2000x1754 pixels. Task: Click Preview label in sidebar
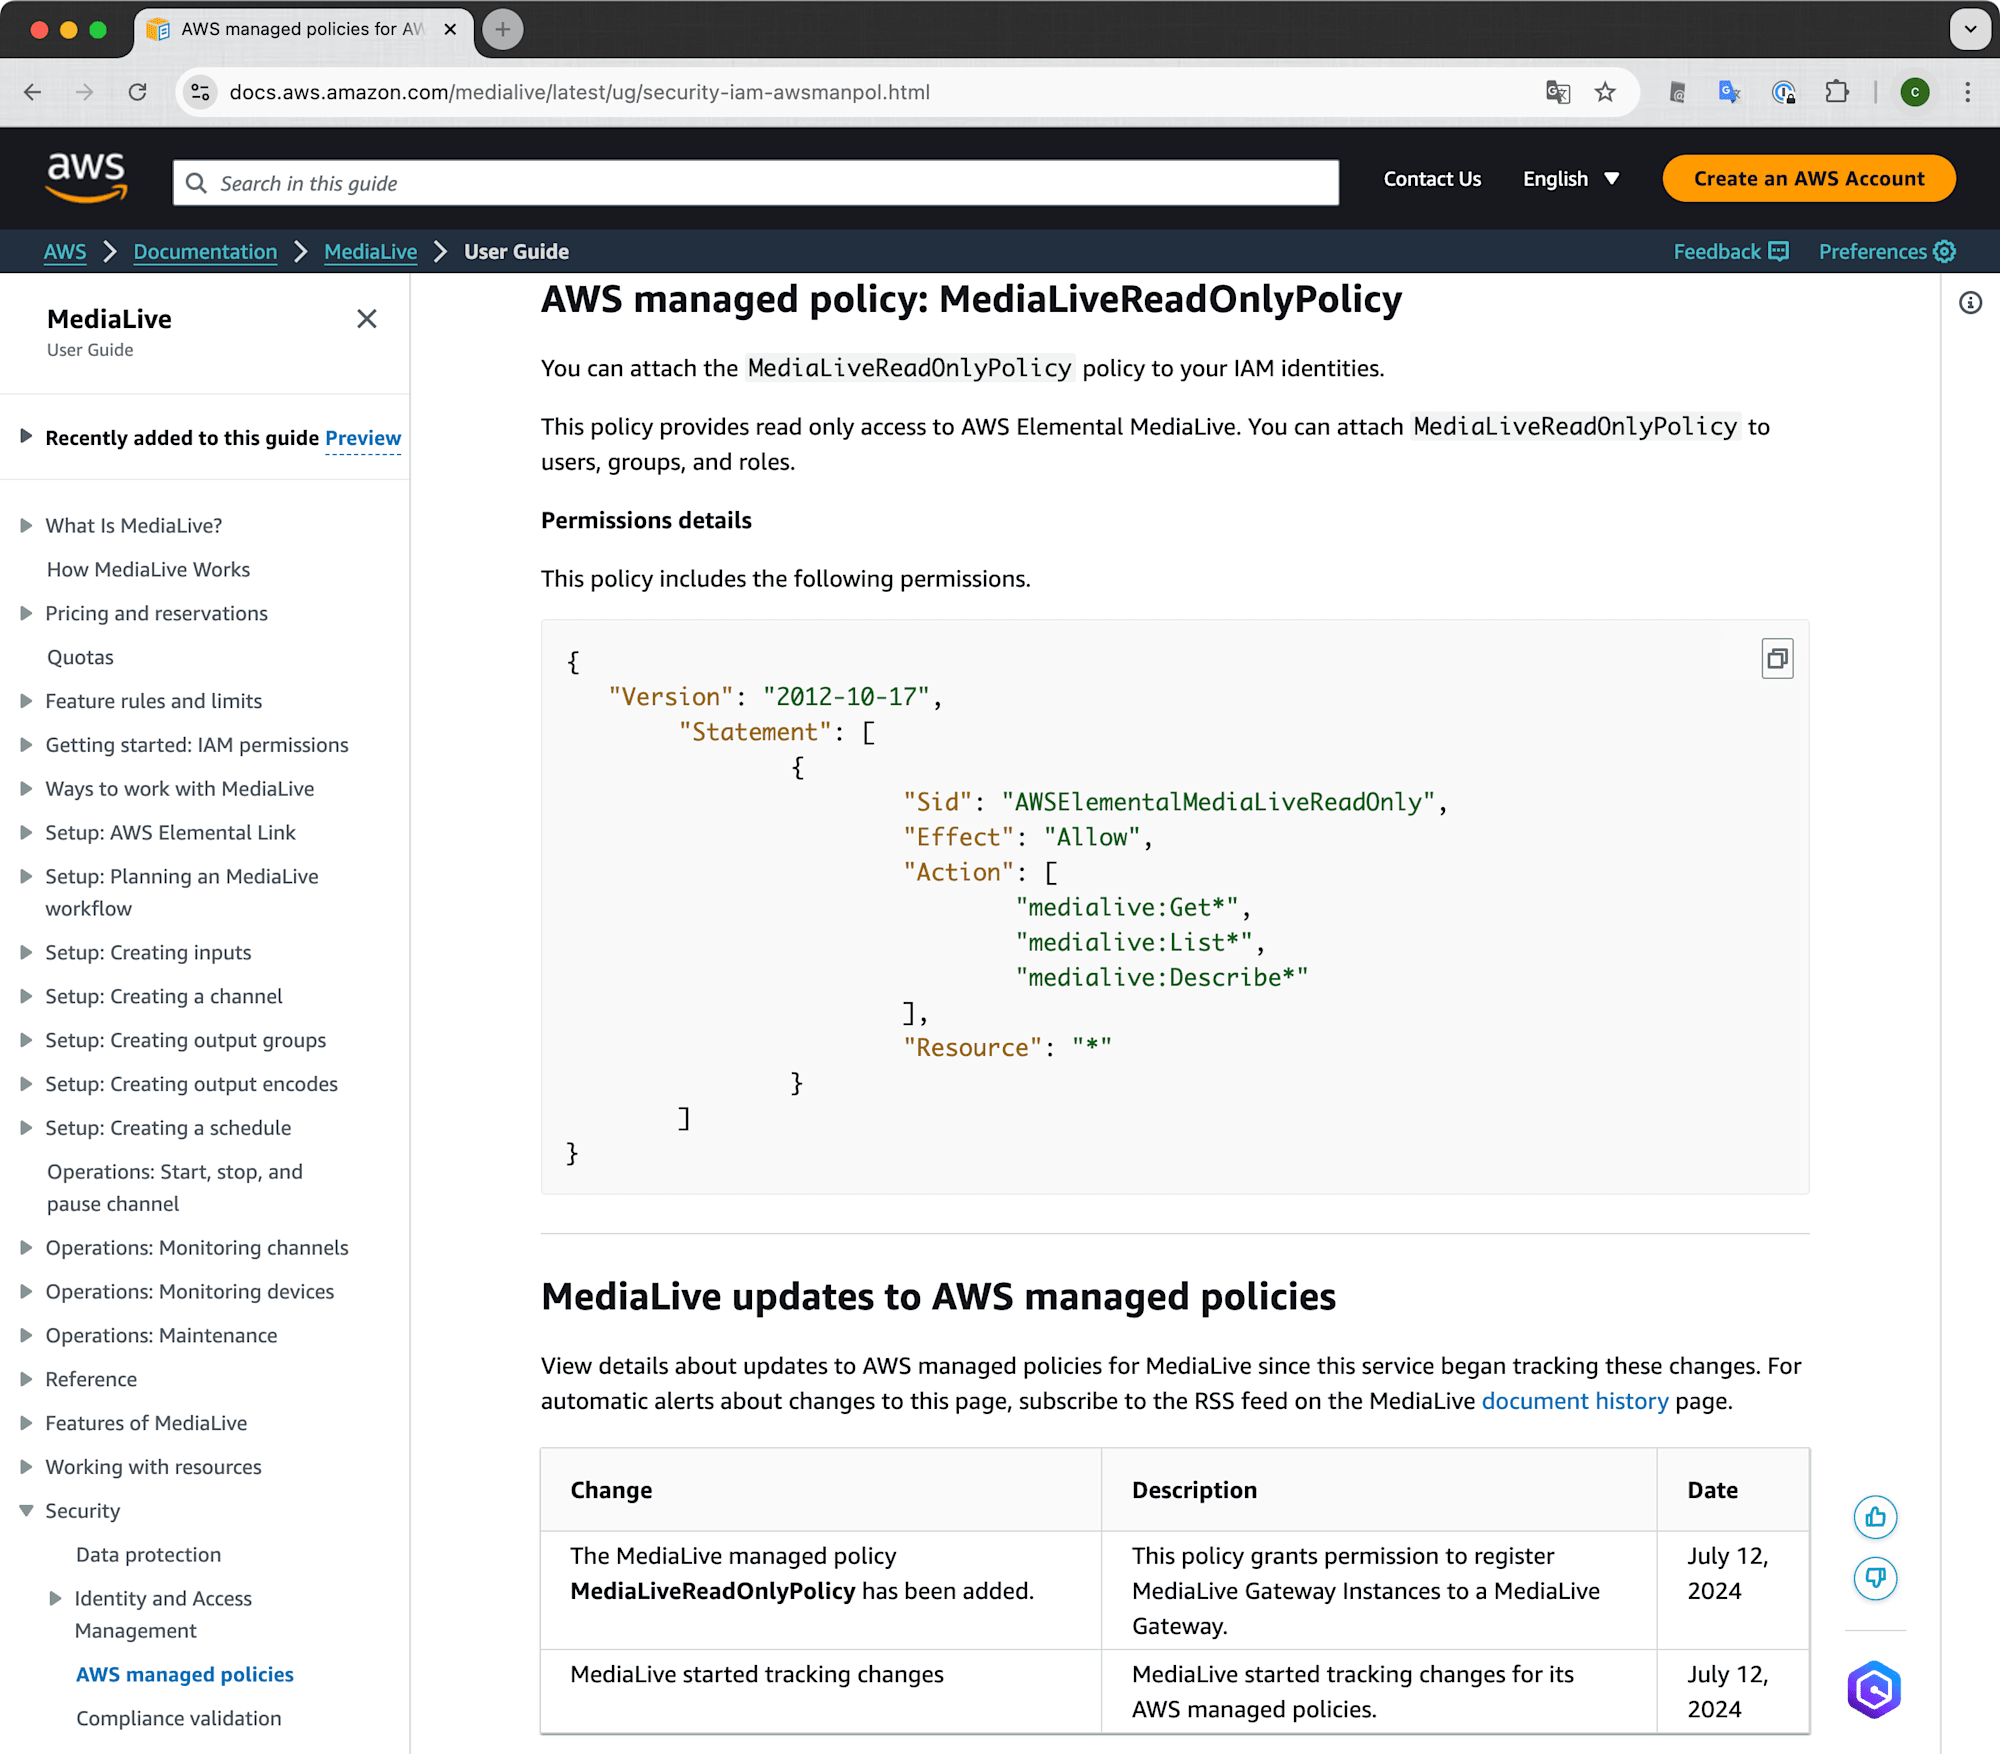tap(363, 438)
